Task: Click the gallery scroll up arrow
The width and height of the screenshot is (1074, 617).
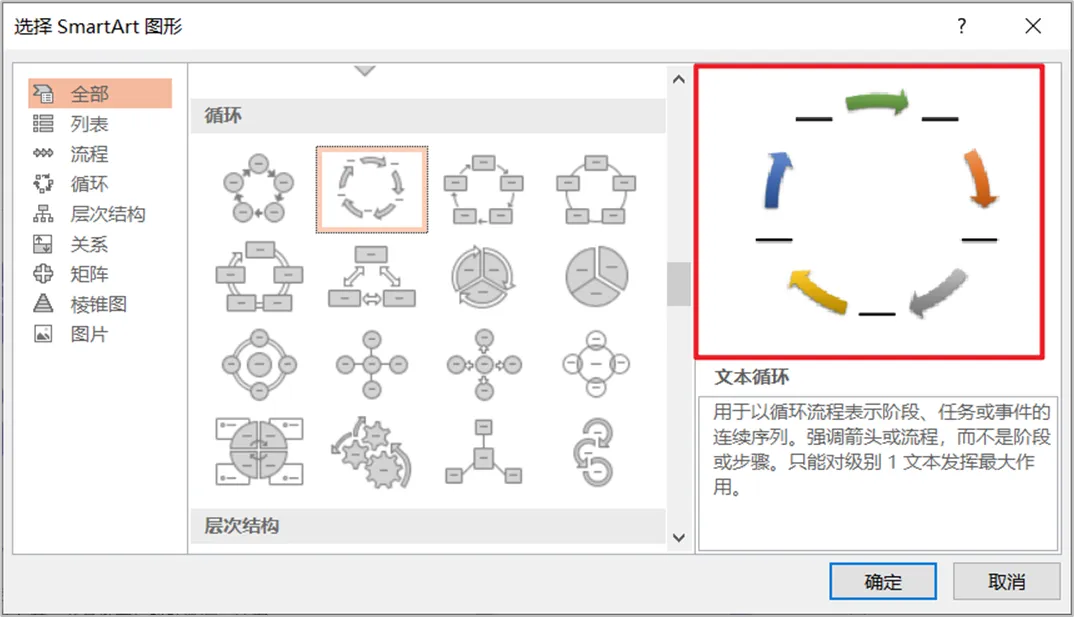Action: point(679,79)
